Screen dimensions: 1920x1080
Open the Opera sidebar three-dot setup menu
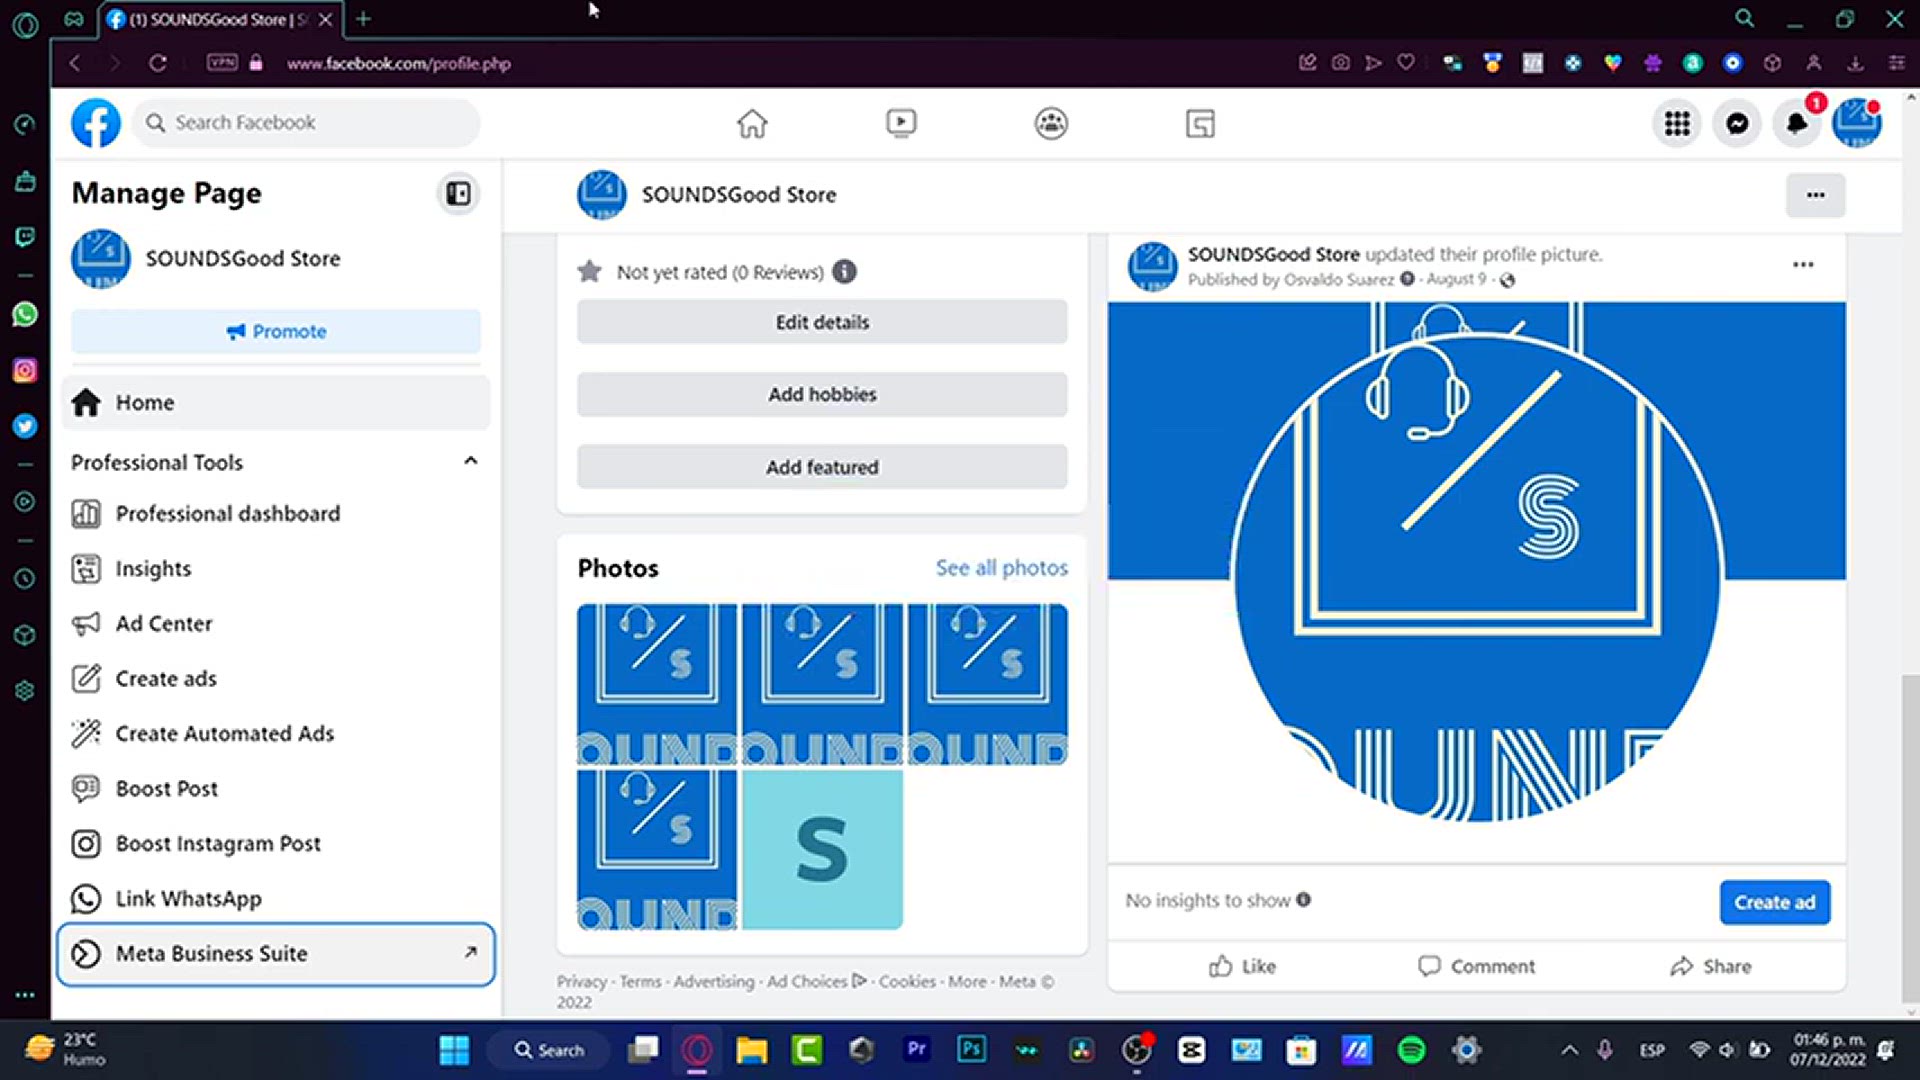click(x=25, y=995)
